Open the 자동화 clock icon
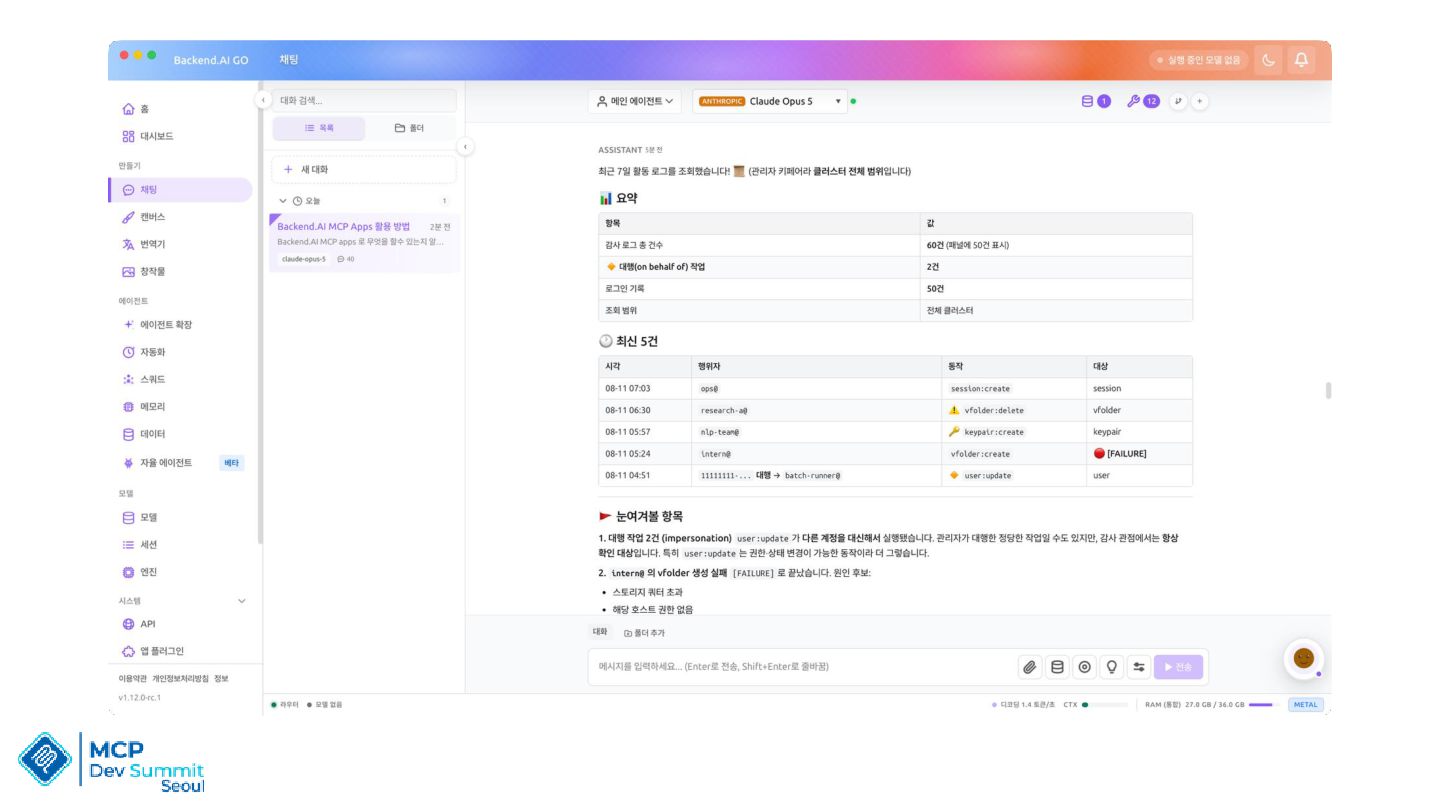Viewport: 1440px width, 811px height. tap(128, 352)
